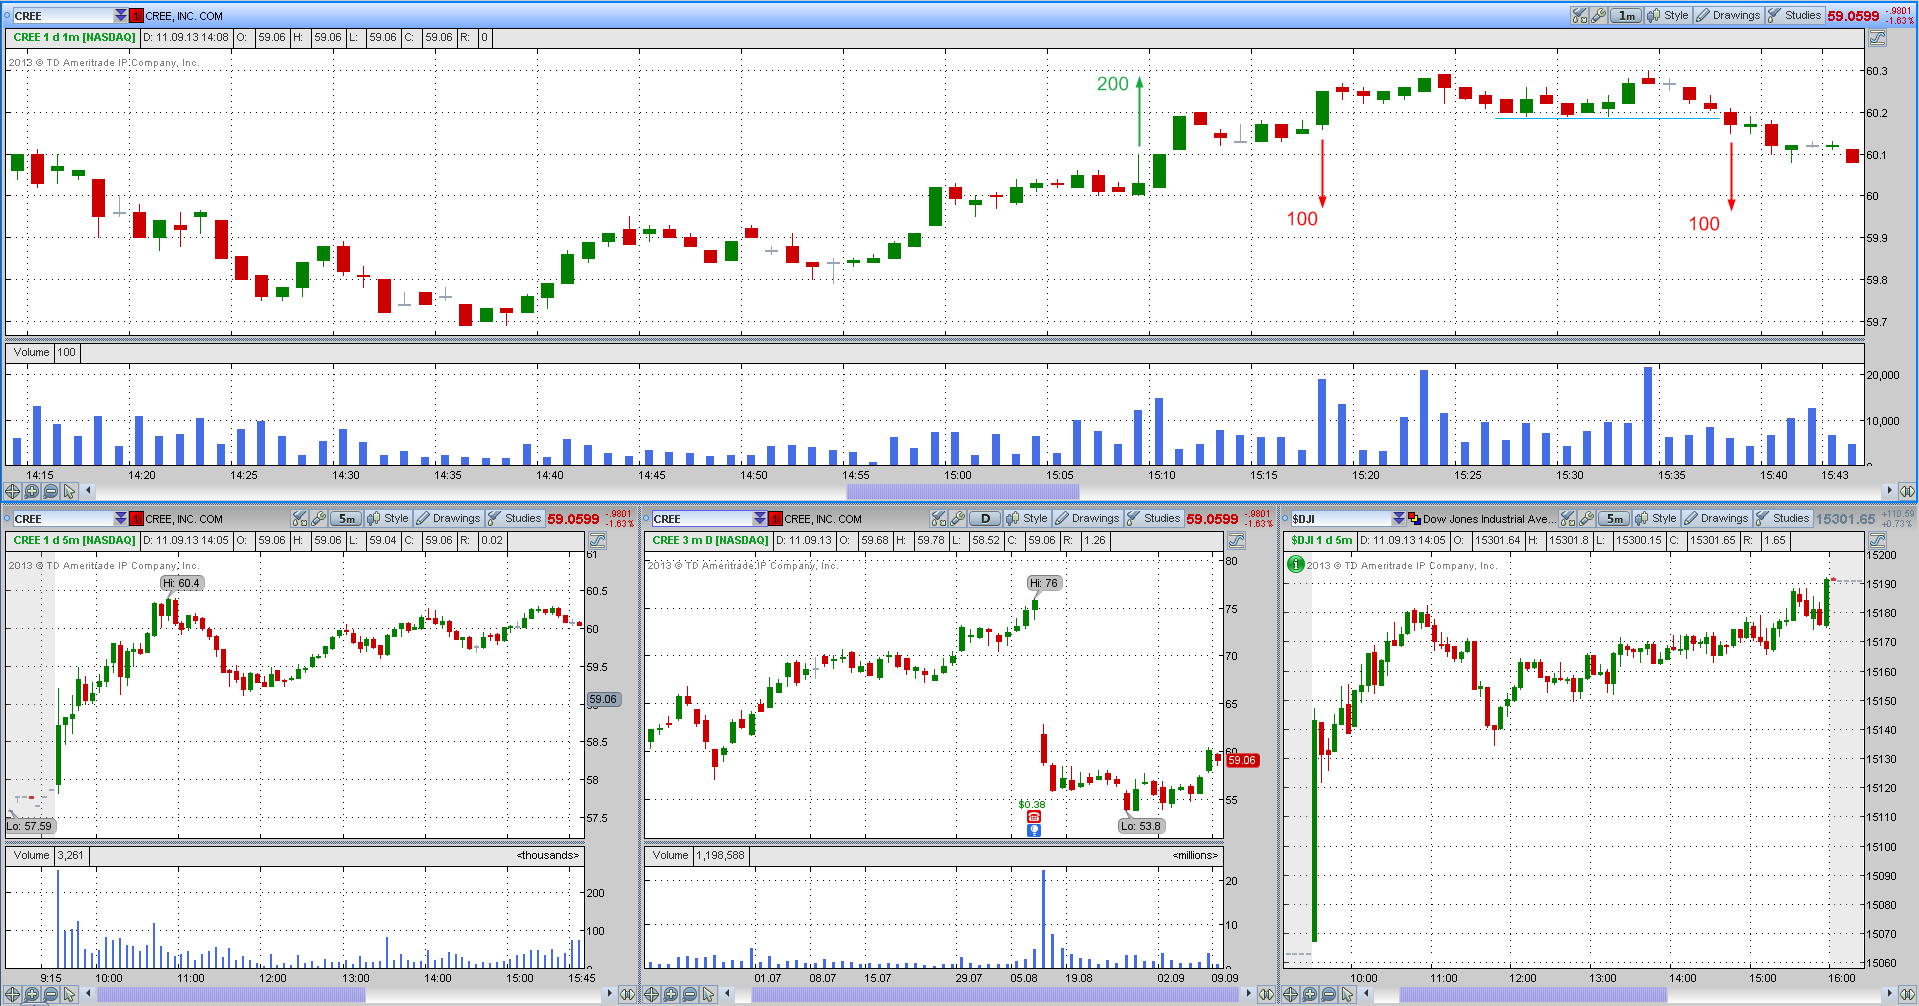This screenshot has width=1919, height=1006.
Task: Open the Studies menu of the CREE 5m chart
Action: pyautogui.click(x=514, y=518)
